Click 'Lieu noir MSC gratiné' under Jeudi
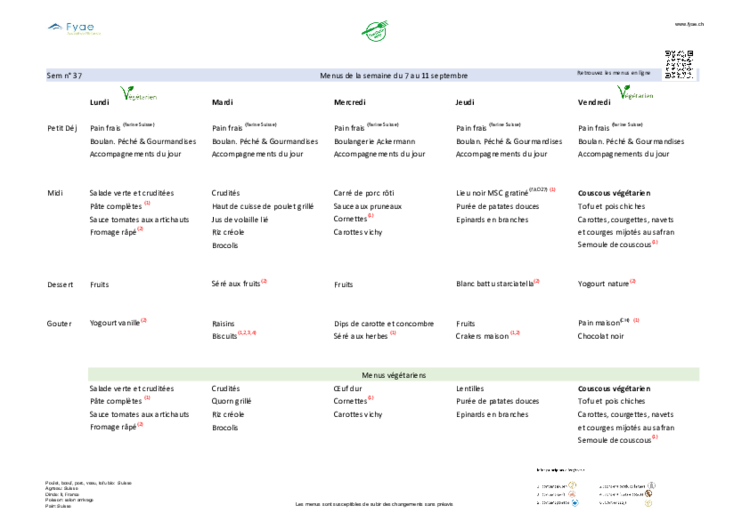Viewport: 750px width, 529px height. pos(492,193)
